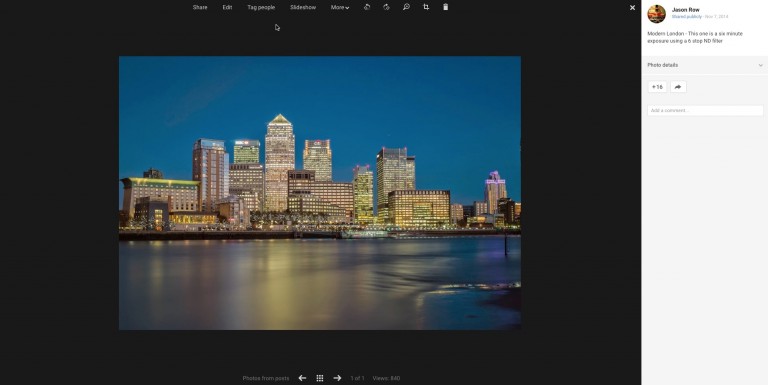Rotate the photo right
Viewport: 768px width, 385px height.
386,7
